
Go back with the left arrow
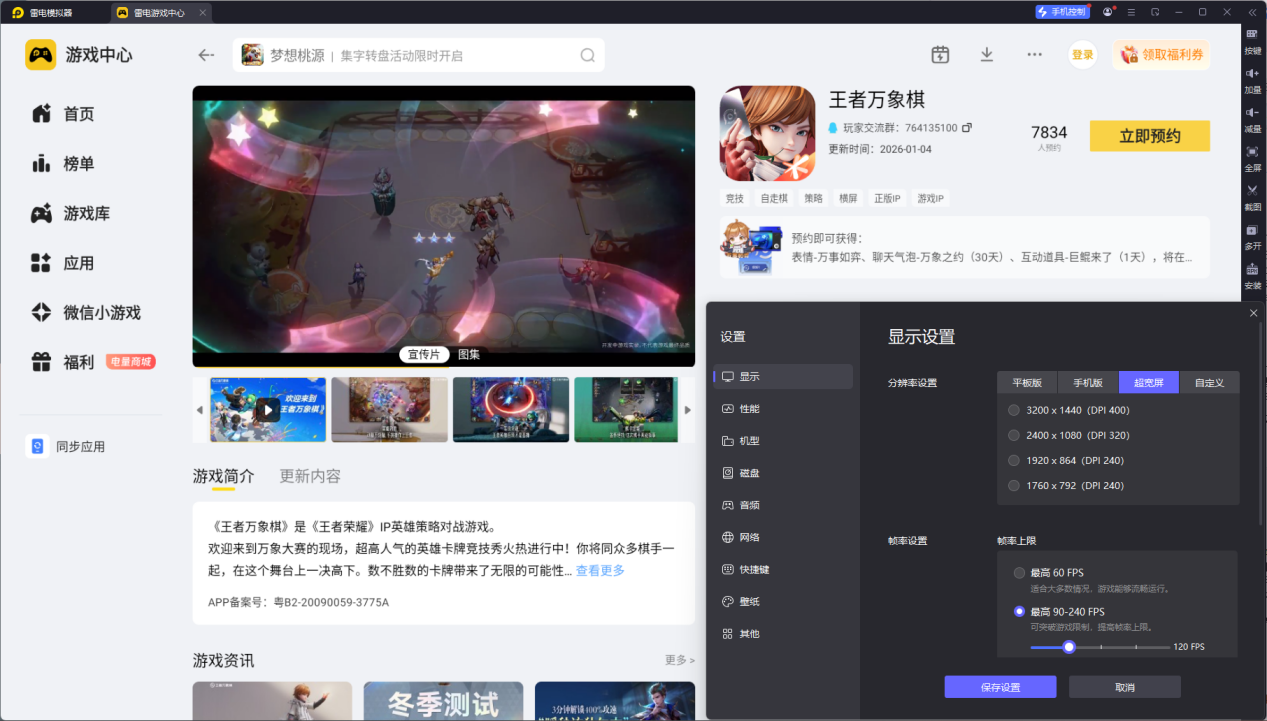pos(206,55)
